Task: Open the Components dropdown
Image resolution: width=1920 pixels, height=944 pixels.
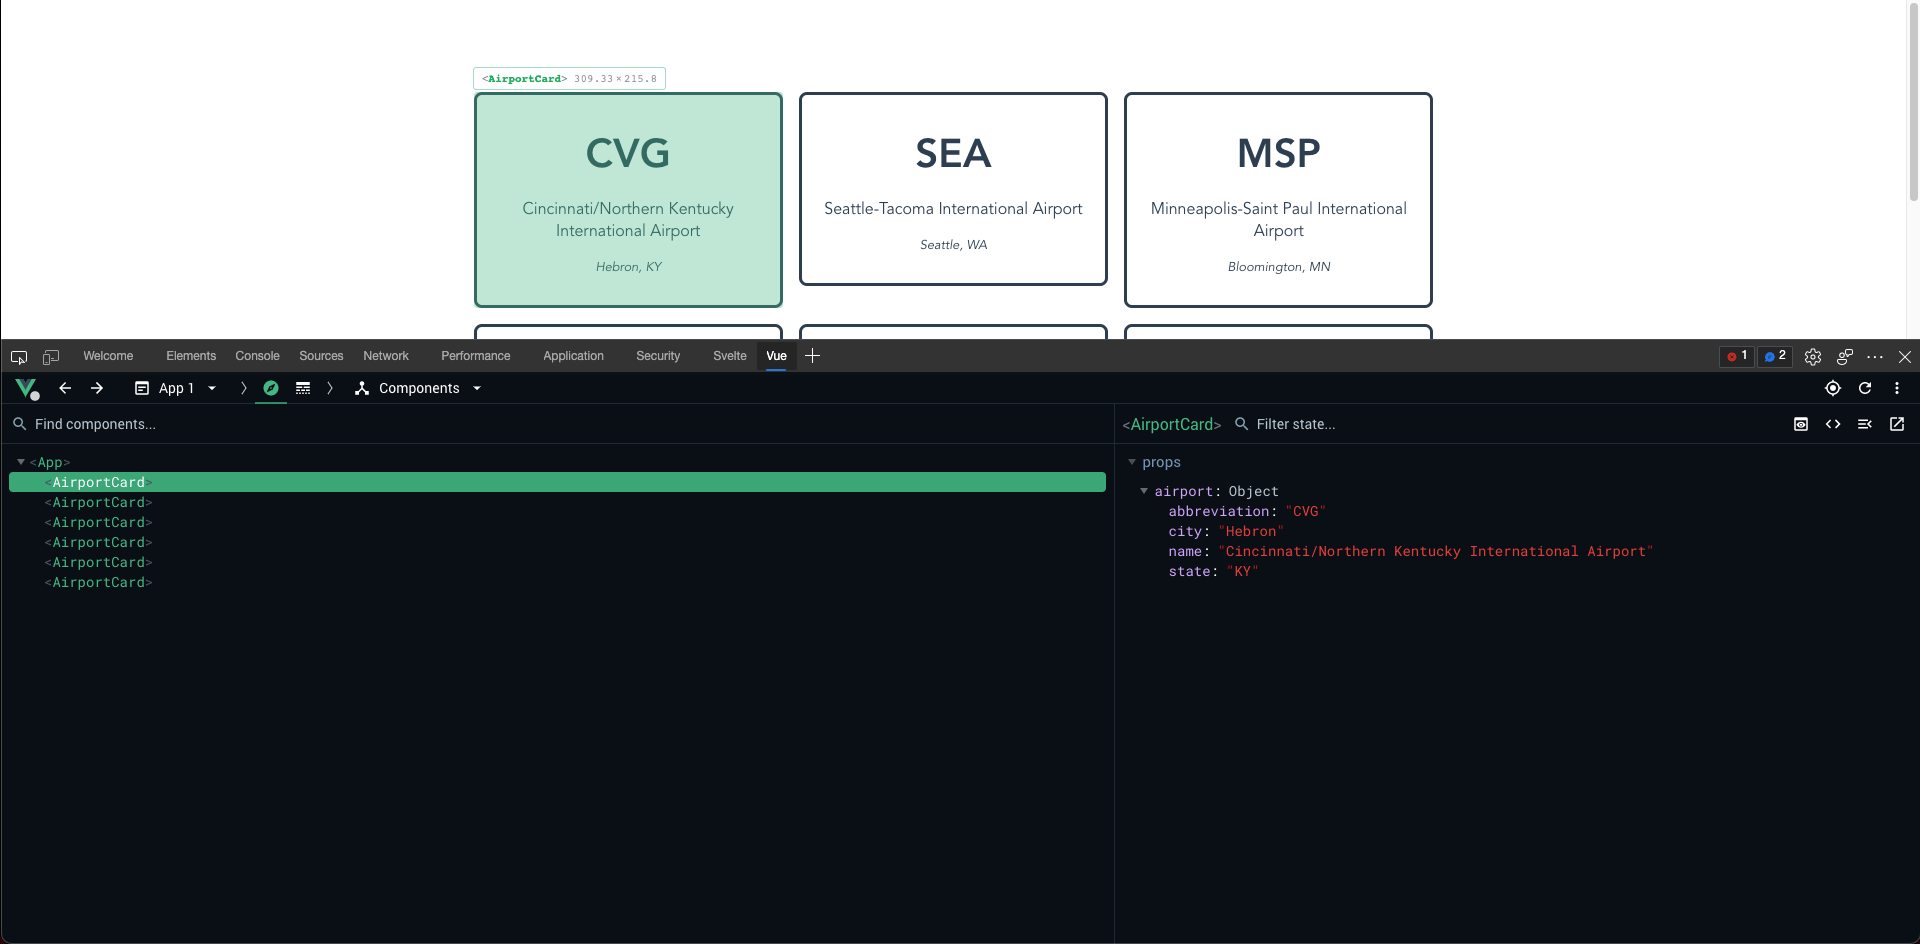Action: 418,388
